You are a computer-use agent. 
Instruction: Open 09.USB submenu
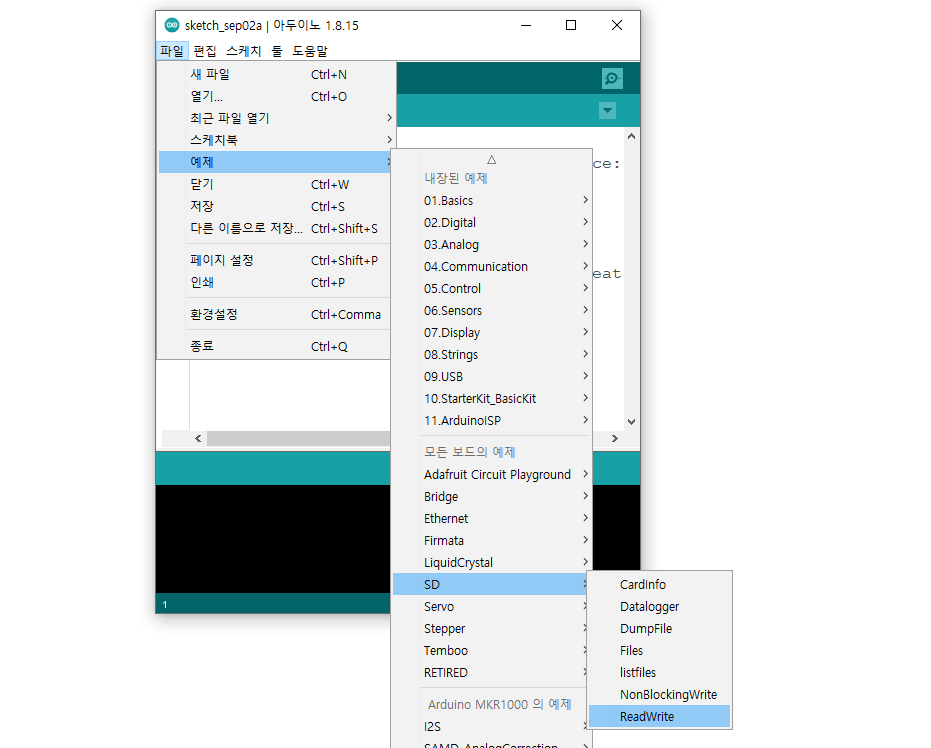pyautogui.click(x=492, y=376)
